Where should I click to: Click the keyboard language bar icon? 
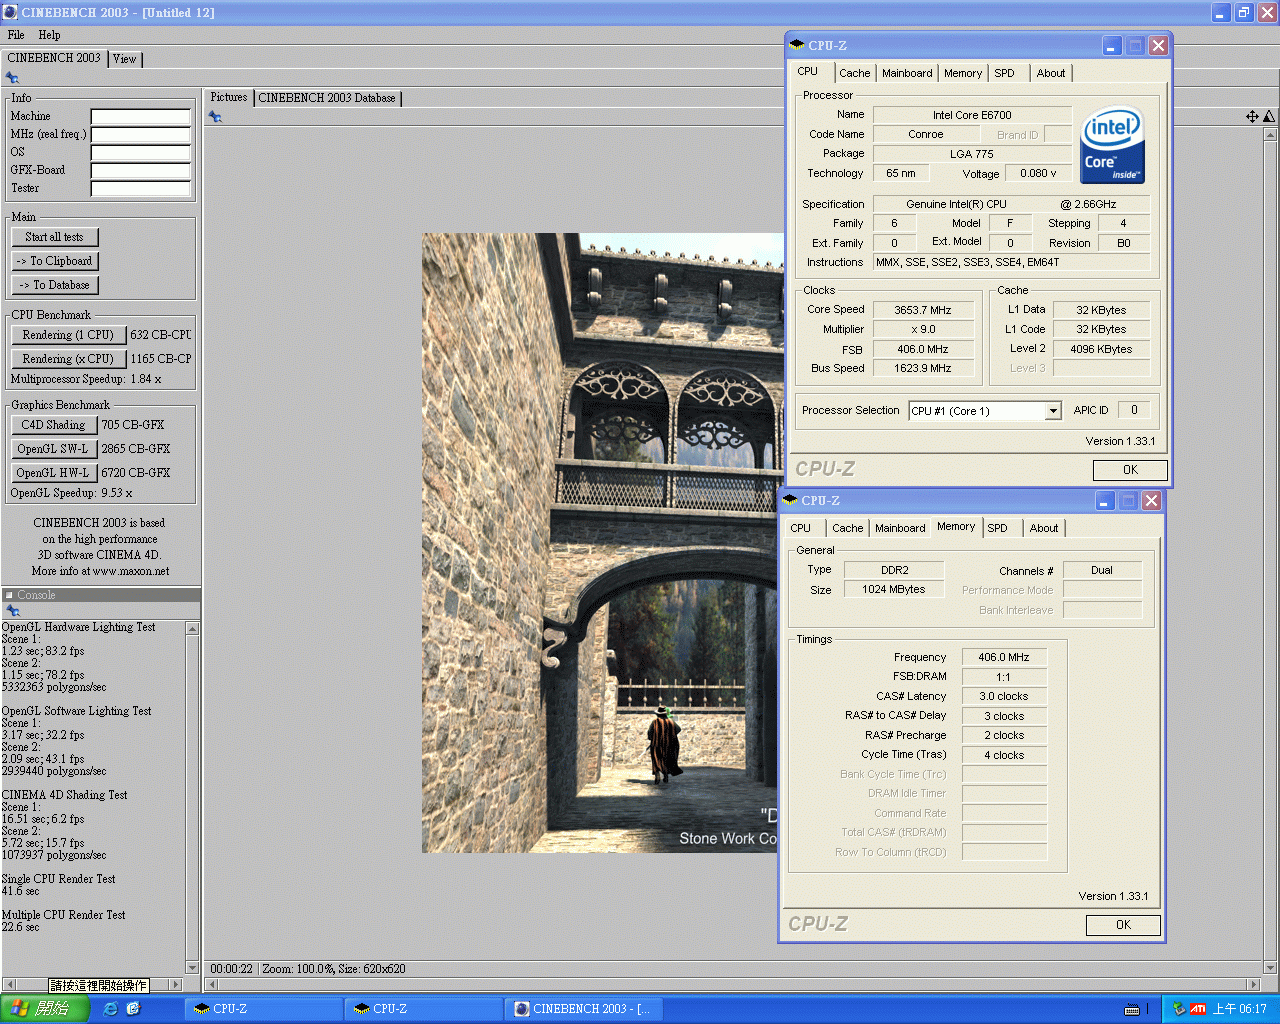click(x=1132, y=1009)
